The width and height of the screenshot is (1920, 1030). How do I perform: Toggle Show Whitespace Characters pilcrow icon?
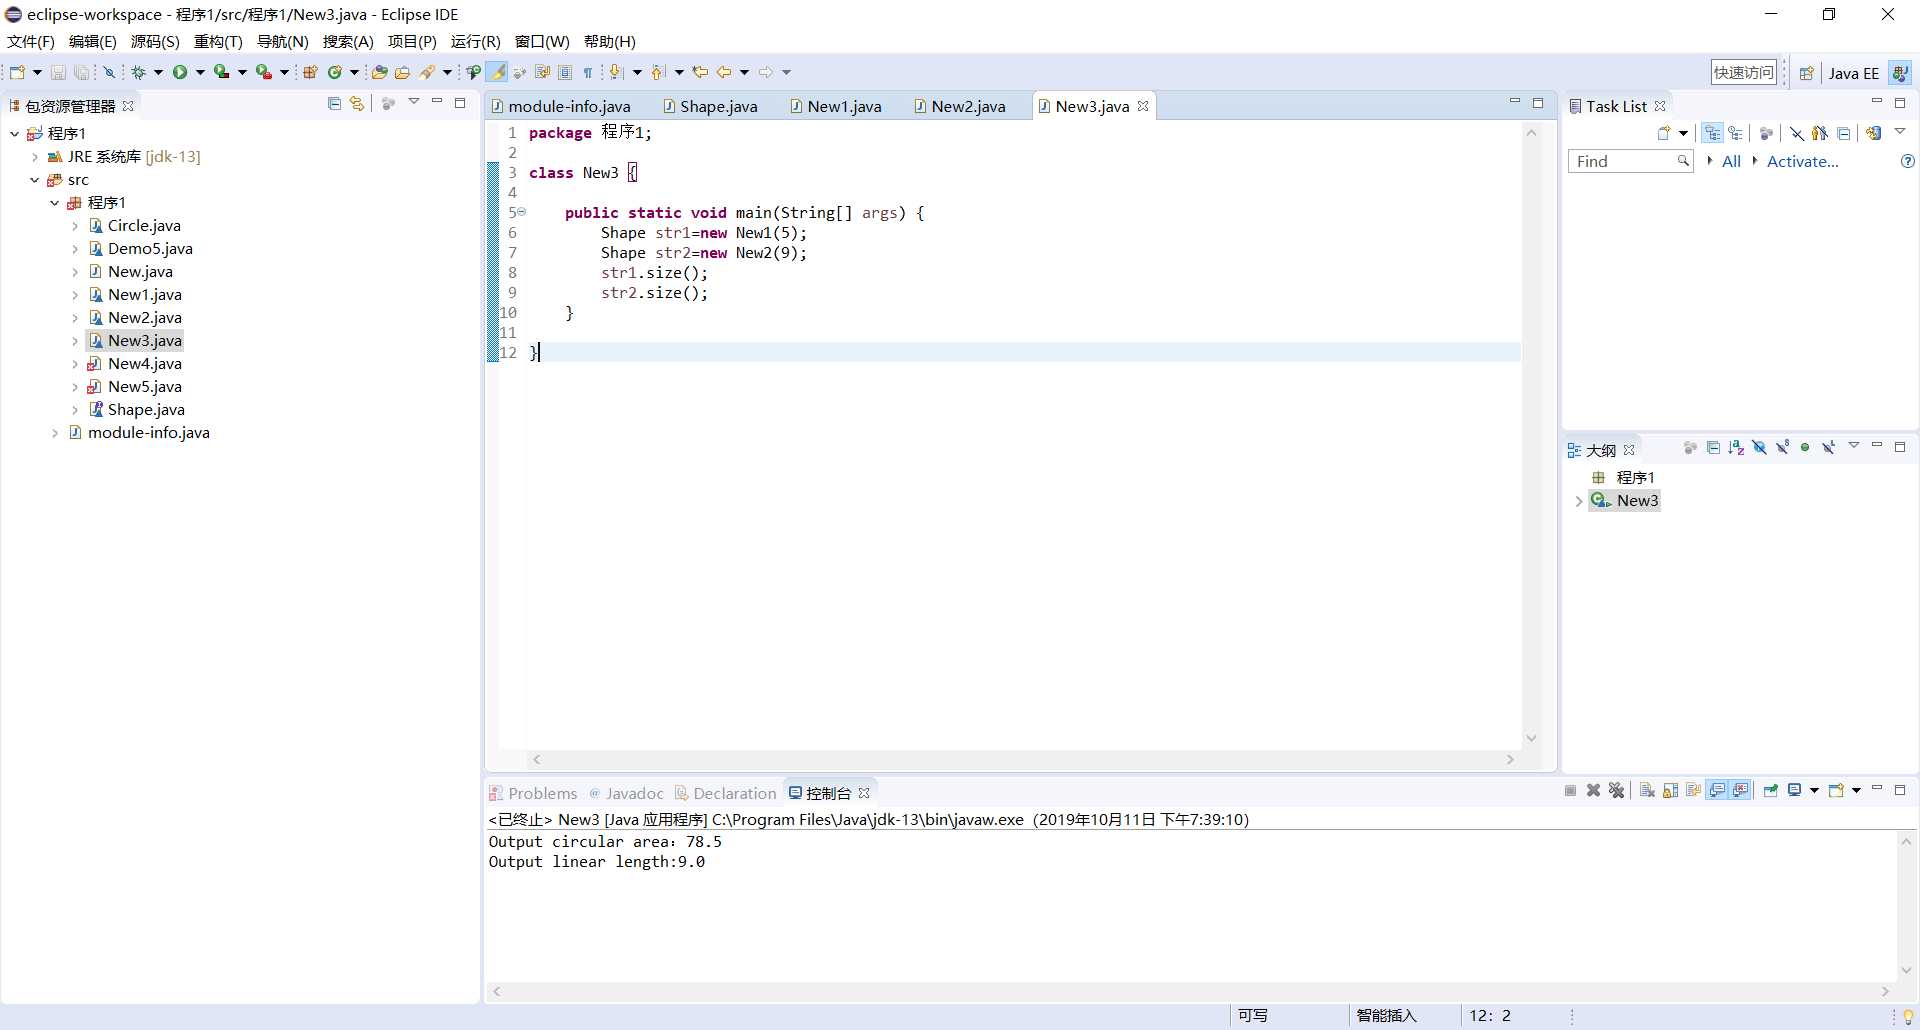click(588, 72)
